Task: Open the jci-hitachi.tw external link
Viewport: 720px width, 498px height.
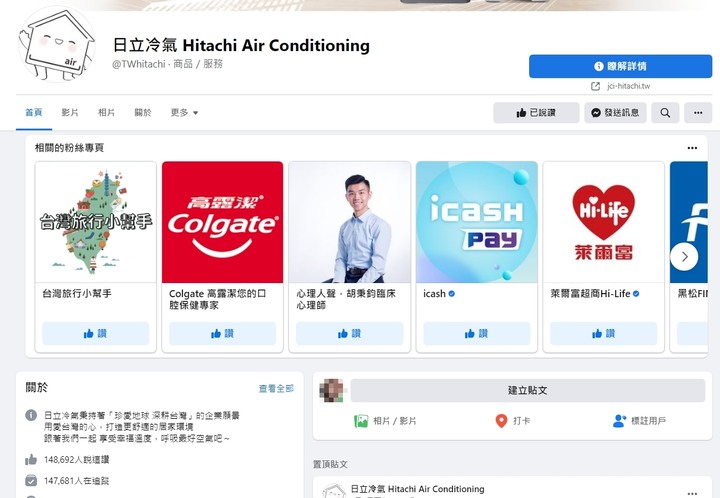Action: point(628,86)
